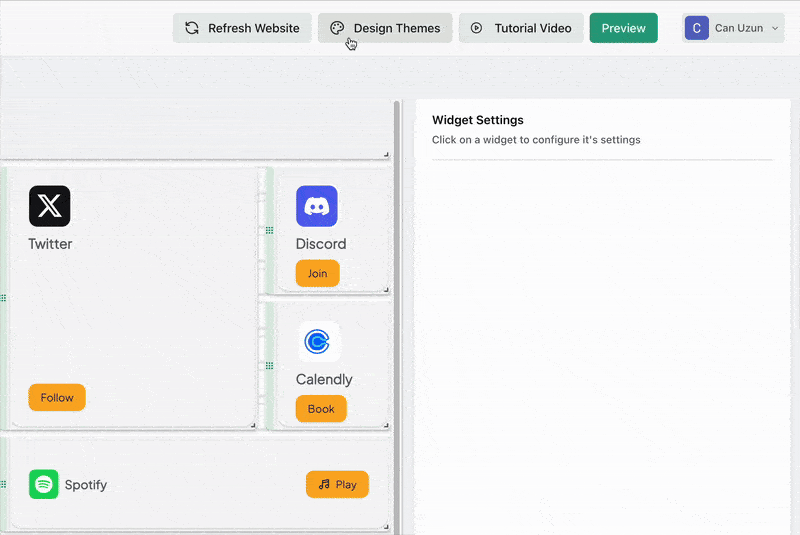Click the drag handle of Calendly widget
The height and width of the screenshot is (535, 800).
(269, 366)
